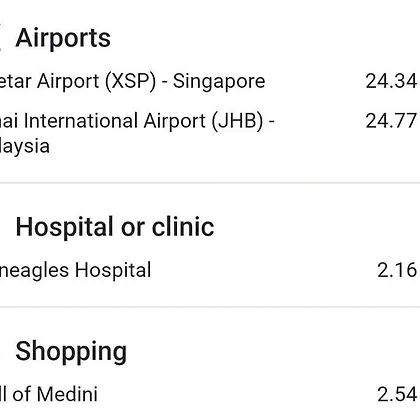The height and width of the screenshot is (420, 420).
Task: Select the 24.34 distance value
Action: pos(391,81)
